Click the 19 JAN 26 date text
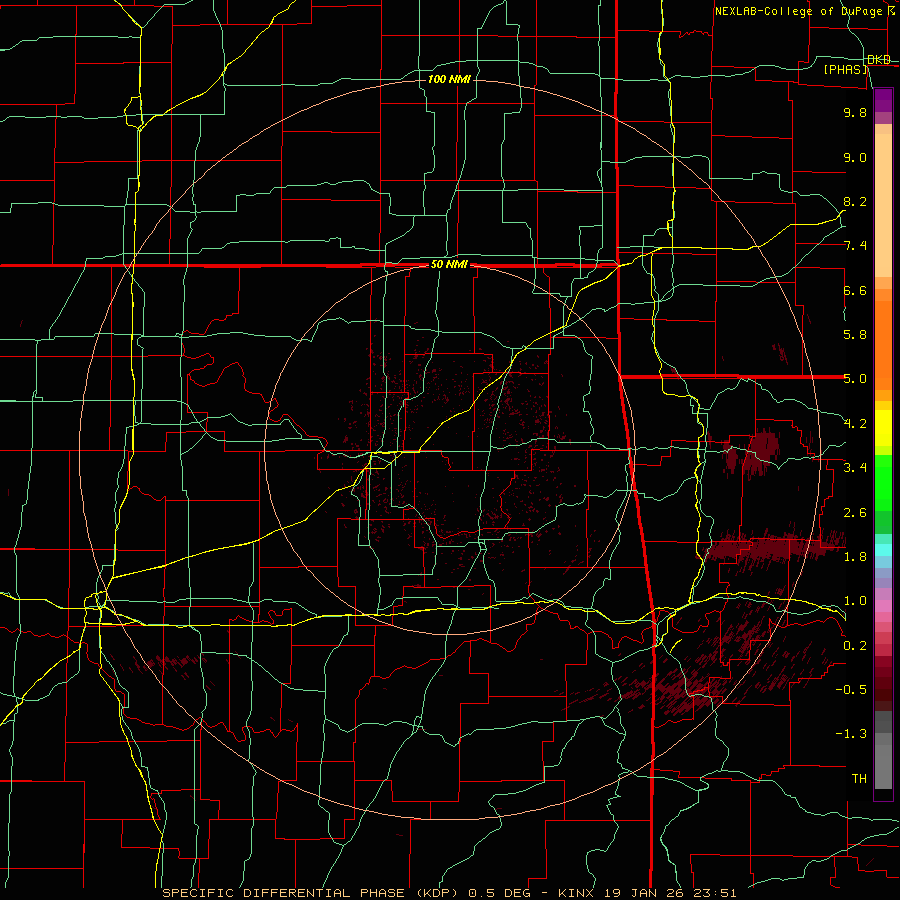 [642, 893]
